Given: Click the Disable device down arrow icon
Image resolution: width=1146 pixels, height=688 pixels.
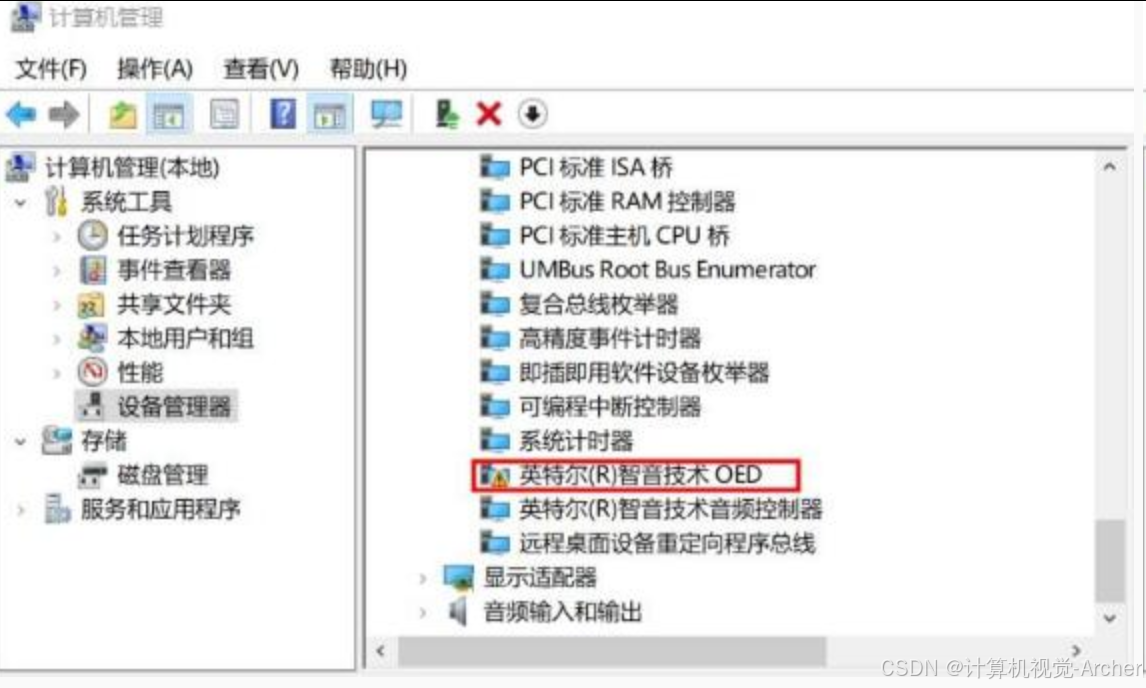Looking at the screenshot, I should (532, 114).
